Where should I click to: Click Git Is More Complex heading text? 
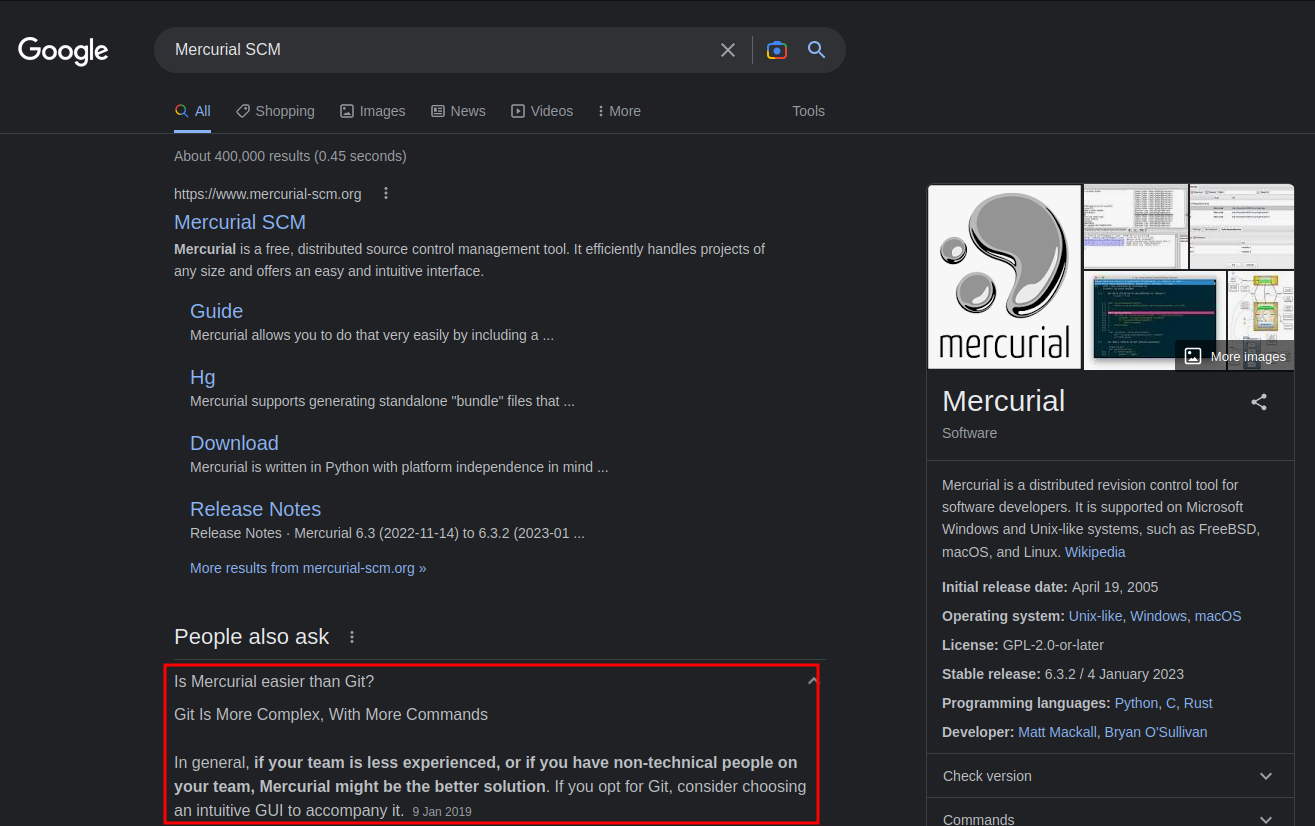pos(331,715)
